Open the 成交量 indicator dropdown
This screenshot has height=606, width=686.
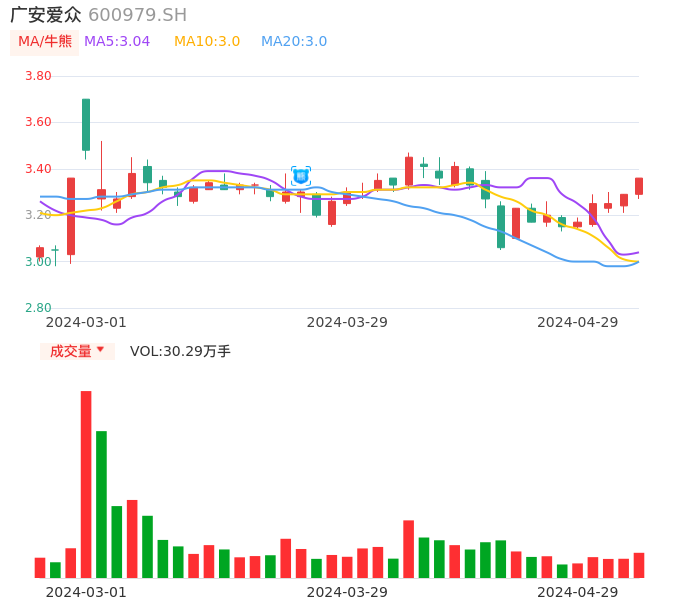tap(77, 351)
